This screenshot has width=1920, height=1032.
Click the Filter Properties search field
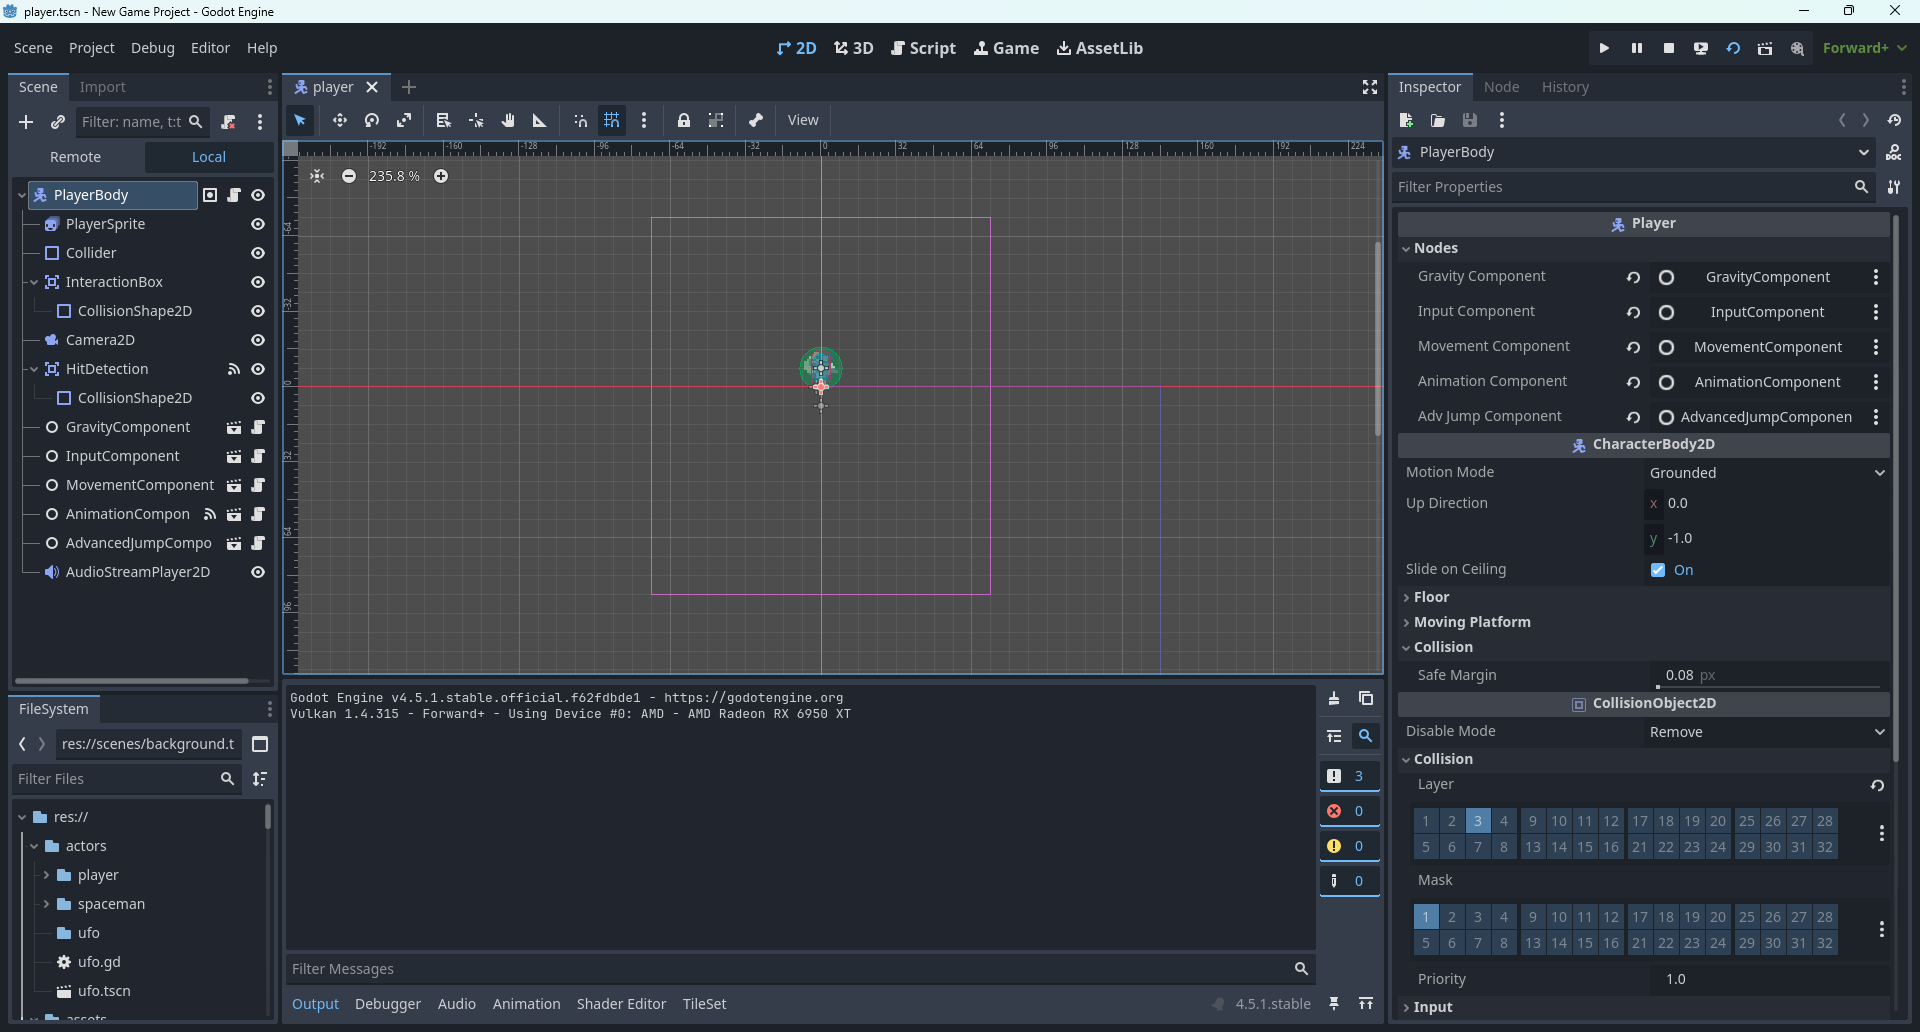coord(1622,187)
